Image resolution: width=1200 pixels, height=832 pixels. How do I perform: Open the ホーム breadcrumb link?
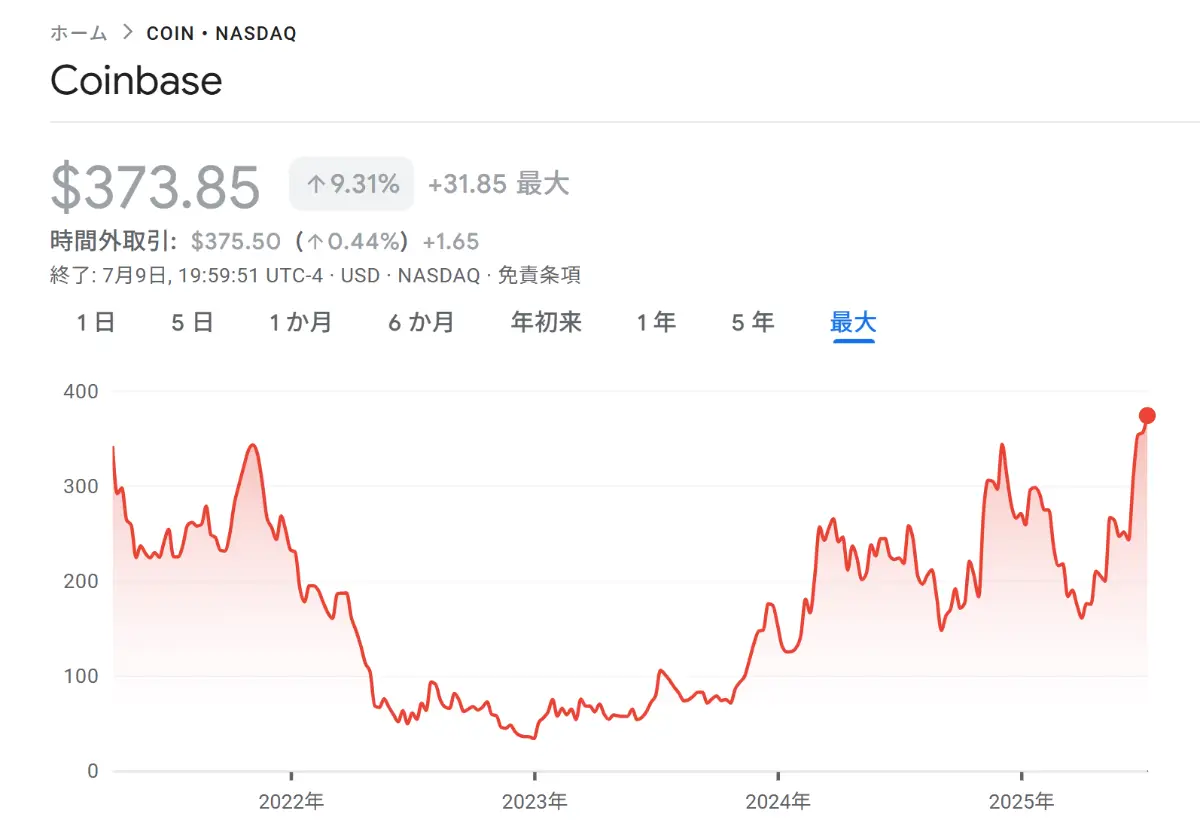click(79, 33)
